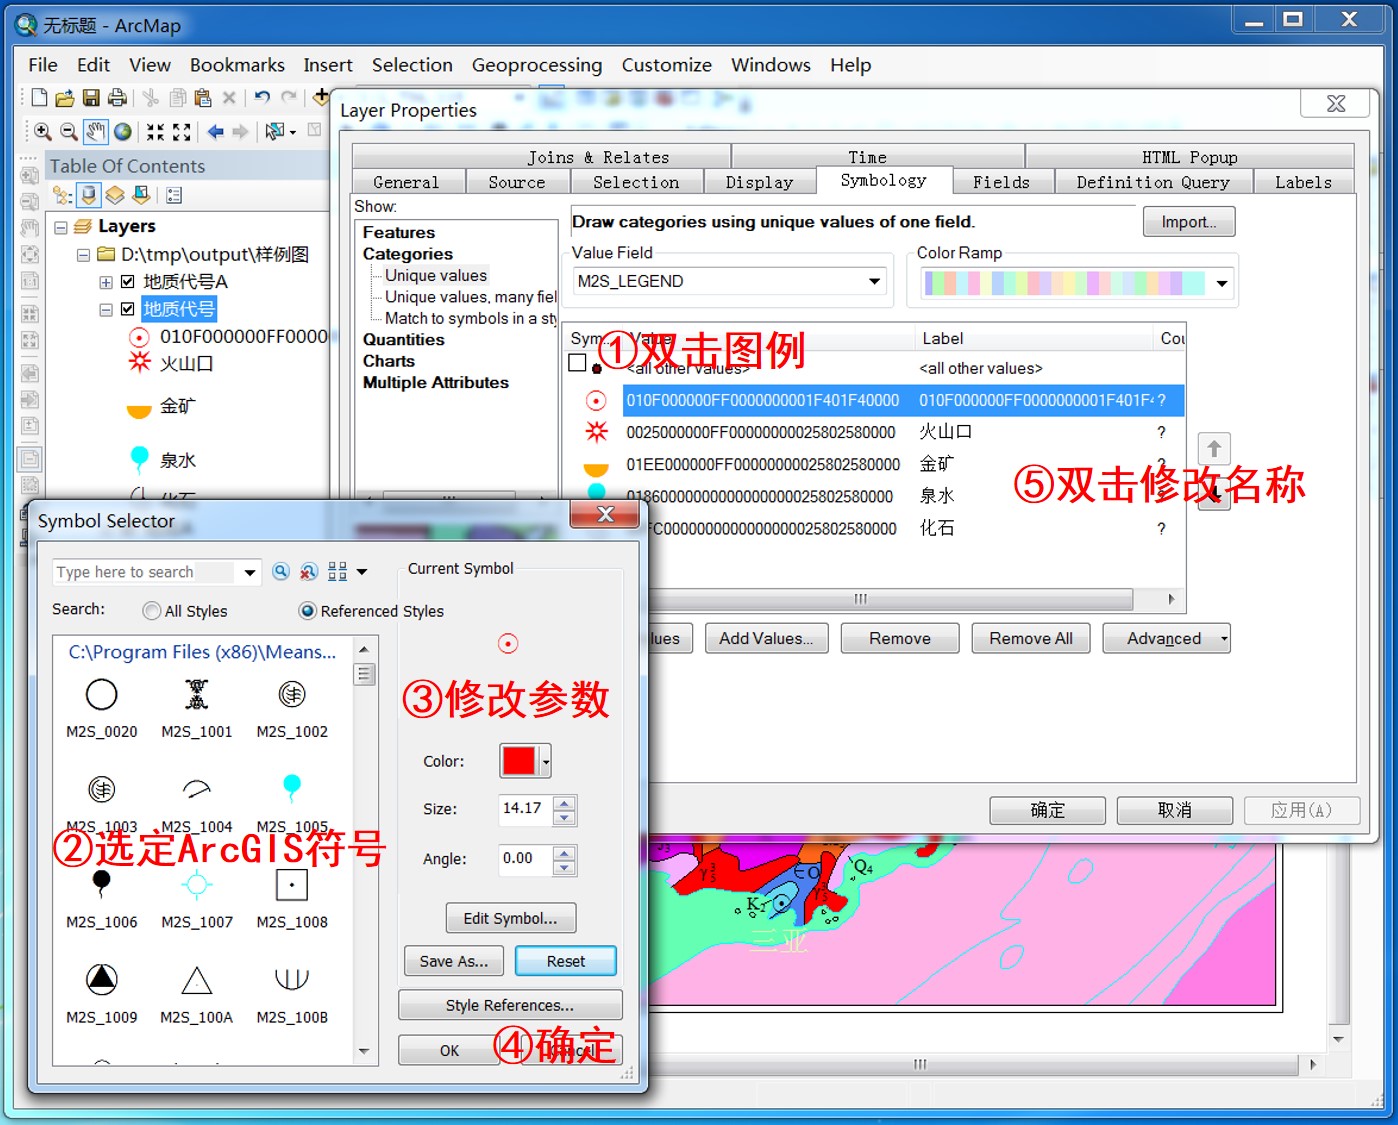Click the Fixed Zoom In icon
This screenshot has width=1398, height=1125.
click(x=155, y=131)
